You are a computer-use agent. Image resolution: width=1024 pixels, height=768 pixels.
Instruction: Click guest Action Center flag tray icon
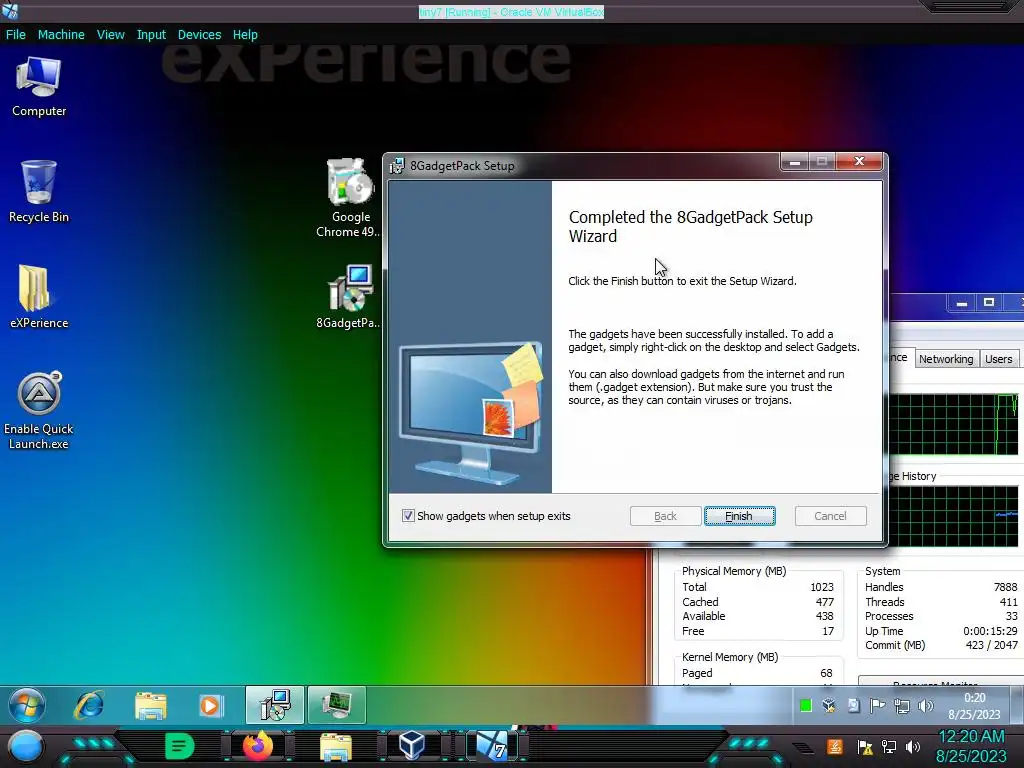click(x=877, y=705)
